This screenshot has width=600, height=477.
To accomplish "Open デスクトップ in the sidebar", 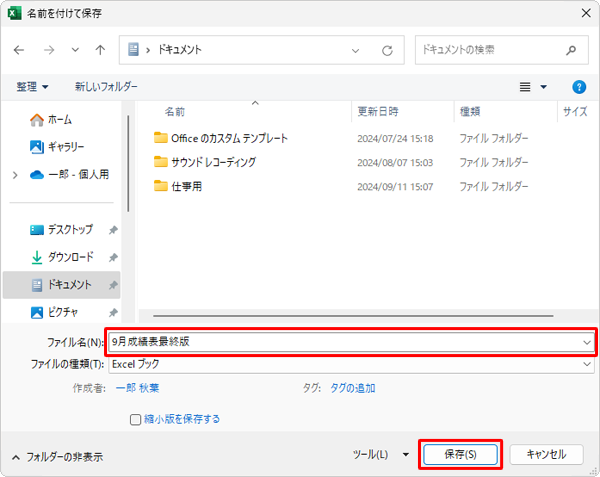I will coord(61,230).
